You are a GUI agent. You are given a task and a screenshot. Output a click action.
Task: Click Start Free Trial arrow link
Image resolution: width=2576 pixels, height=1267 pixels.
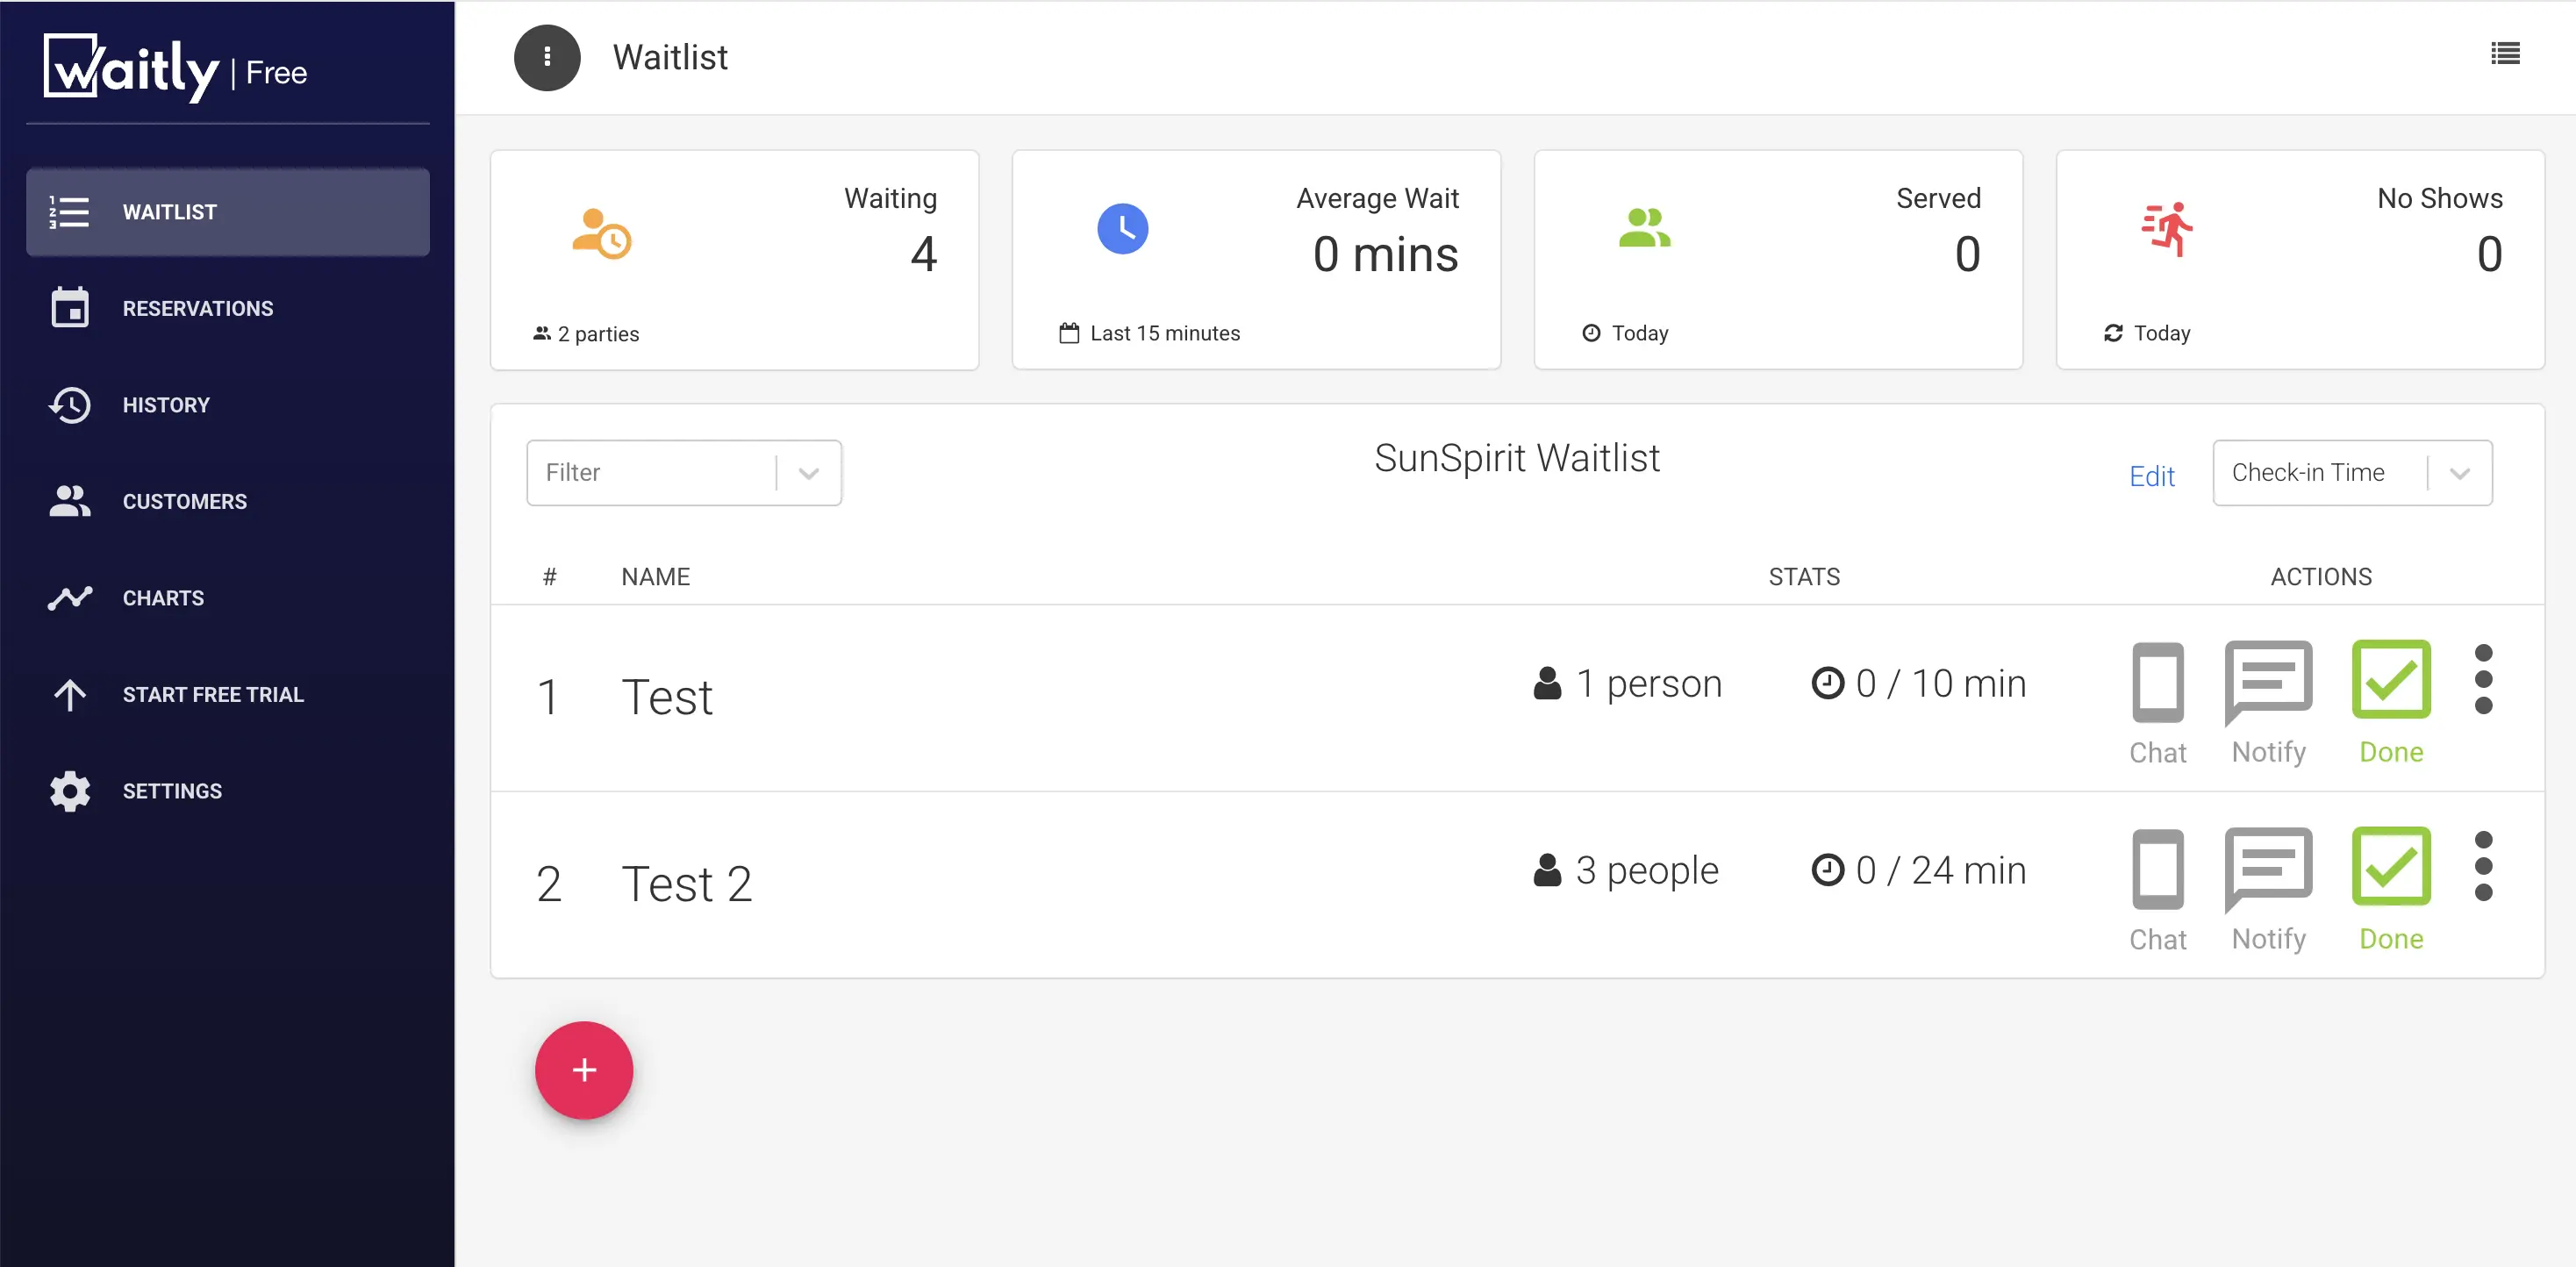tap(228, 694)
